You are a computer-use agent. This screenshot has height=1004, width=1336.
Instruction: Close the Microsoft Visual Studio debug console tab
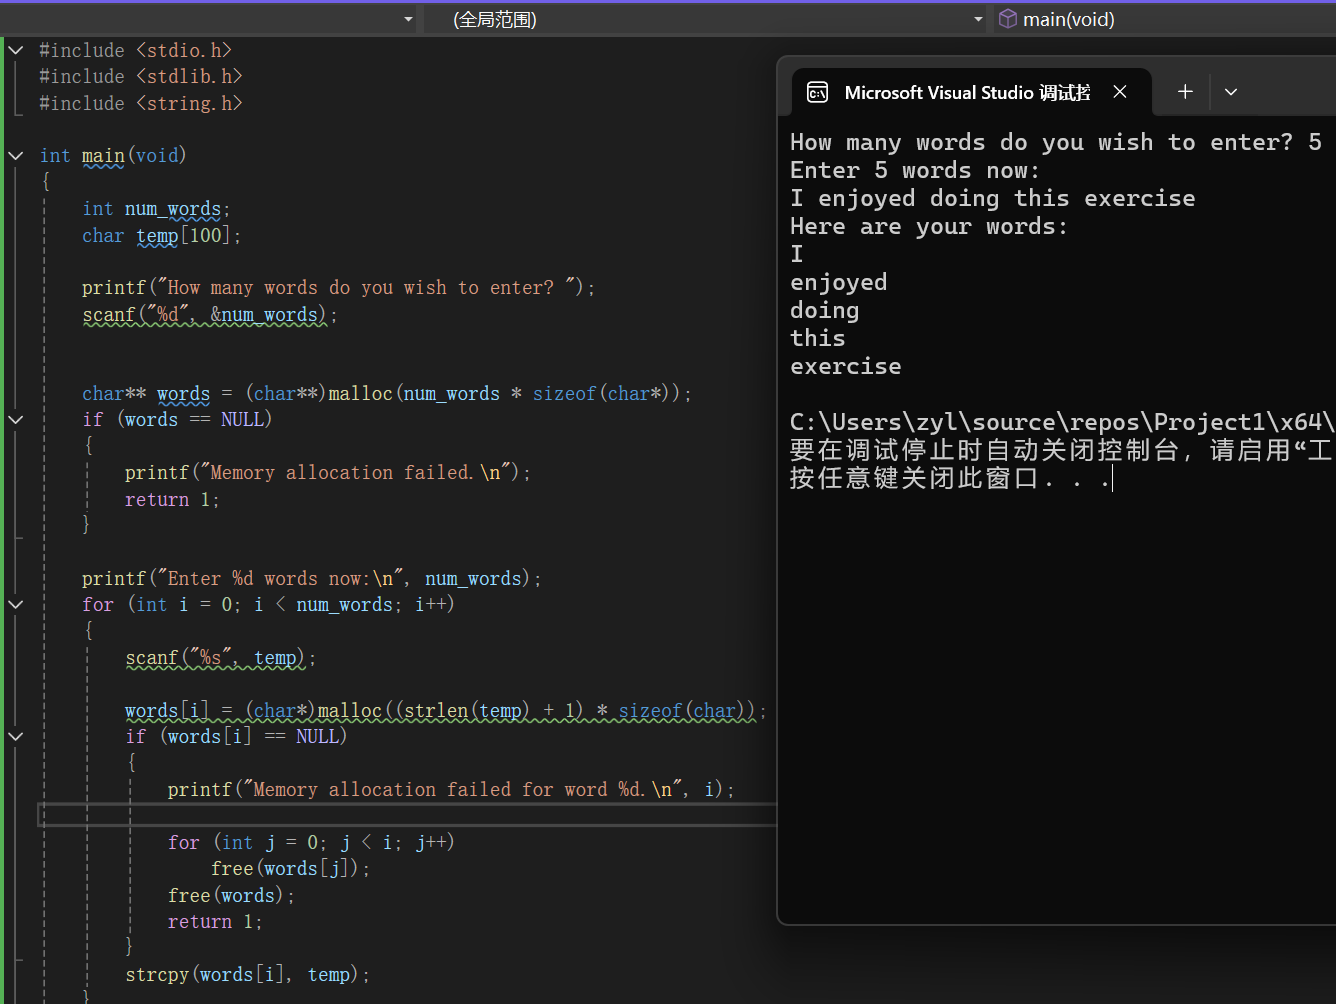(x=1120, y=92)
